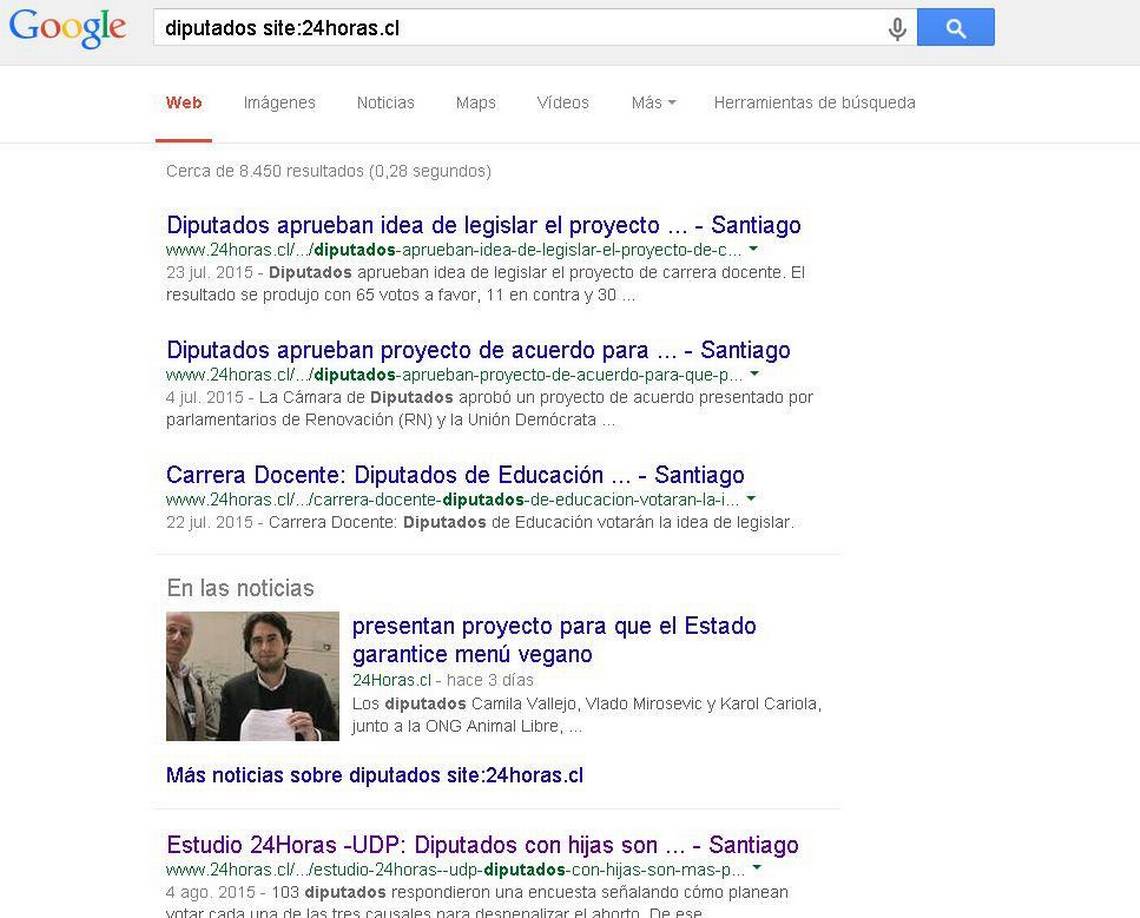Click URL 'www.24horas.cl/.../diputados-aprueban-proyecto-de-acuerdo'

(454, 374)
